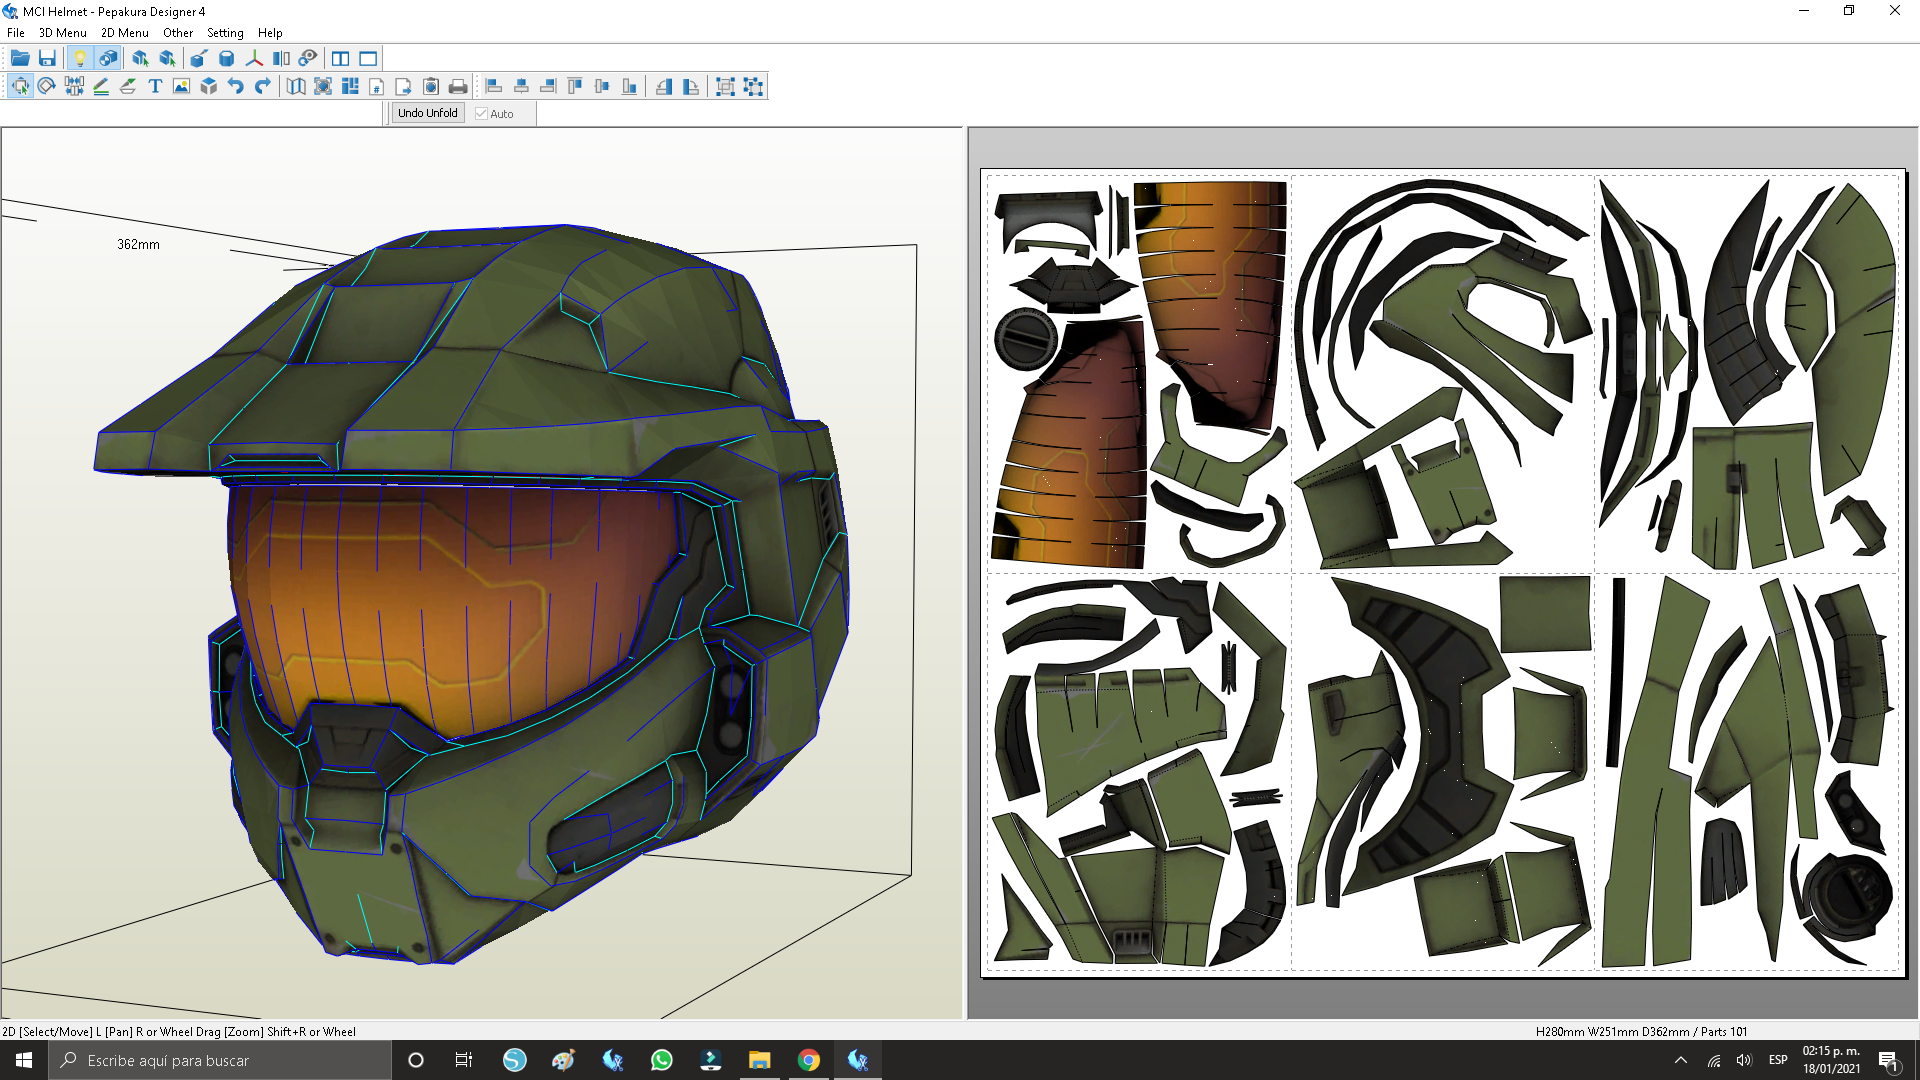This screenshot has width=1920, height=1080.
Task: Click the Open file folder icon
Action: coord(20,58)
